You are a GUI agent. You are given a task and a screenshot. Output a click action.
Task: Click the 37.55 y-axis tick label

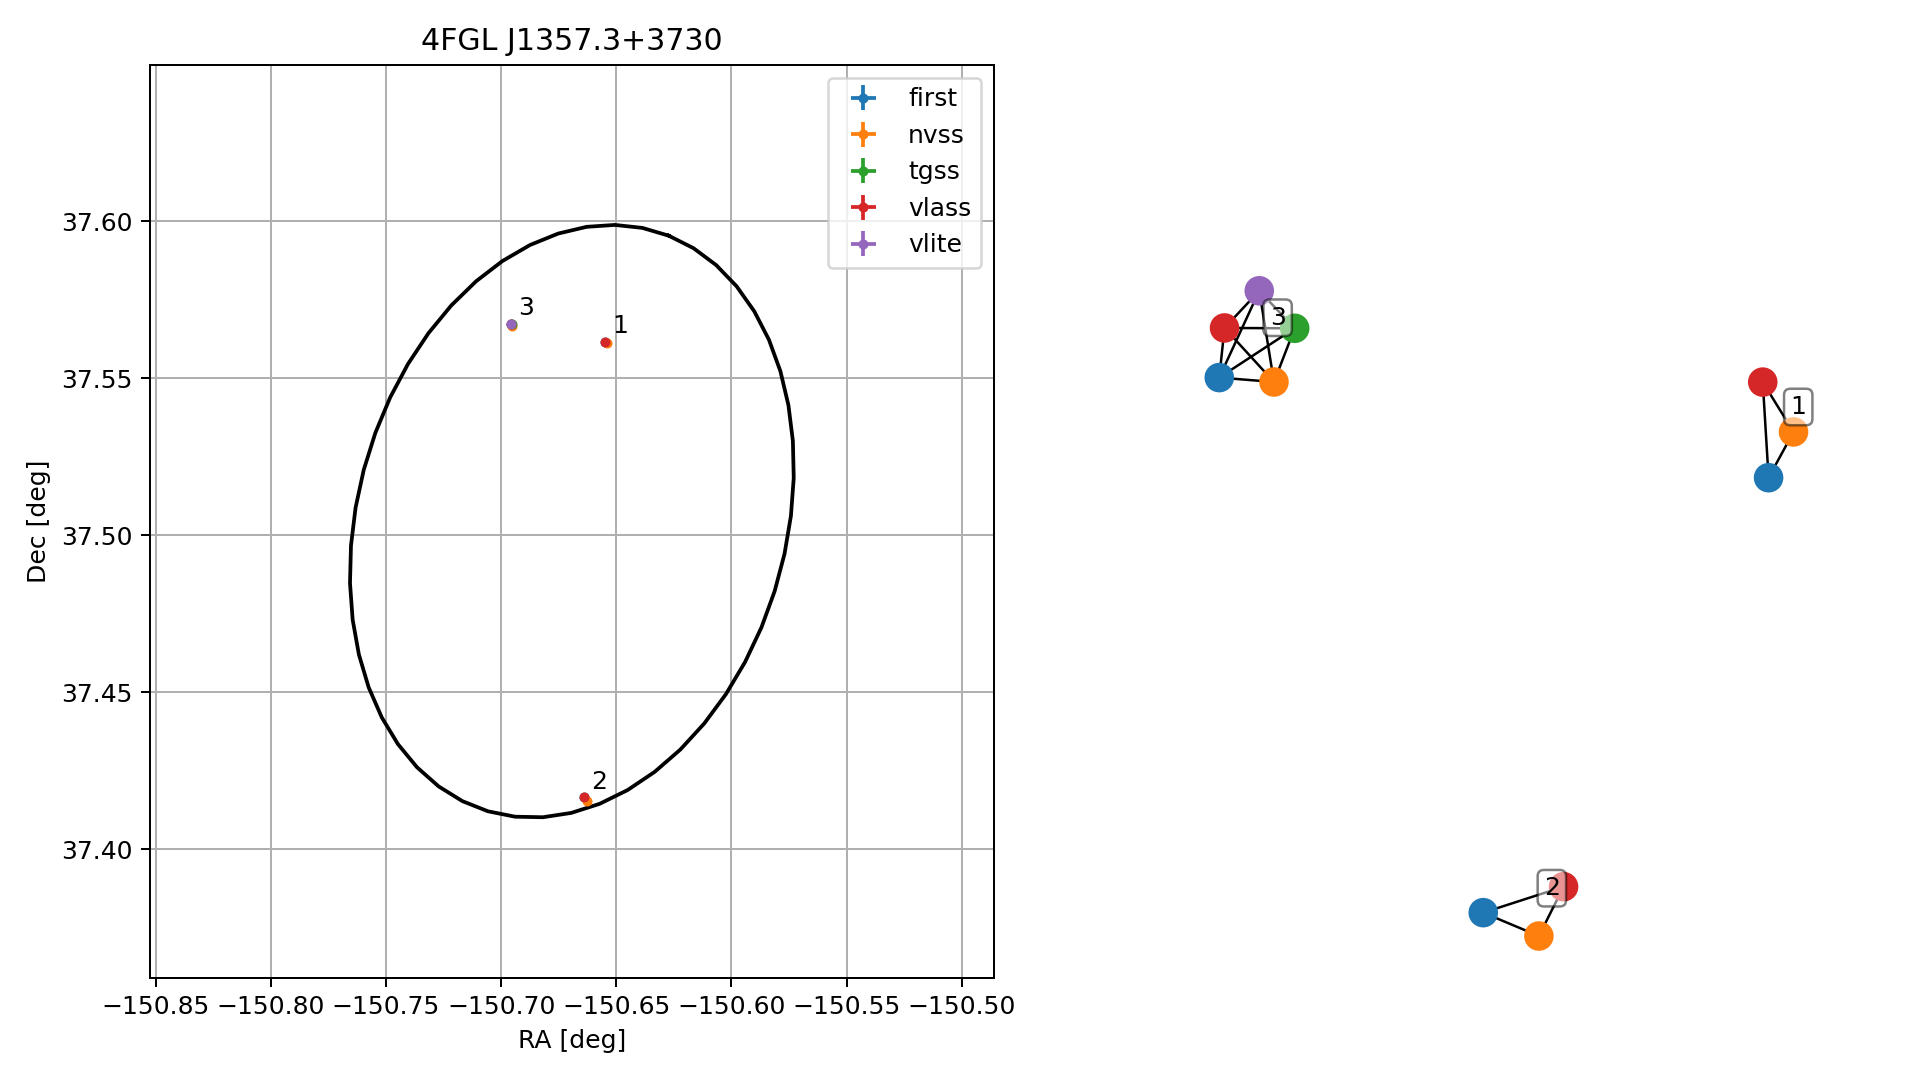click(x=97, y=379)
